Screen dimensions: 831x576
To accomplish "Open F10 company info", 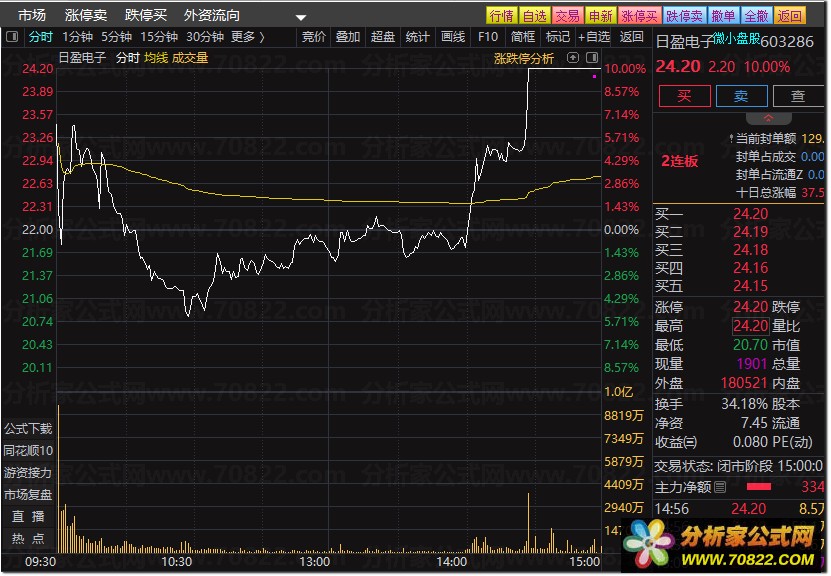I will (x=488, y=37).
